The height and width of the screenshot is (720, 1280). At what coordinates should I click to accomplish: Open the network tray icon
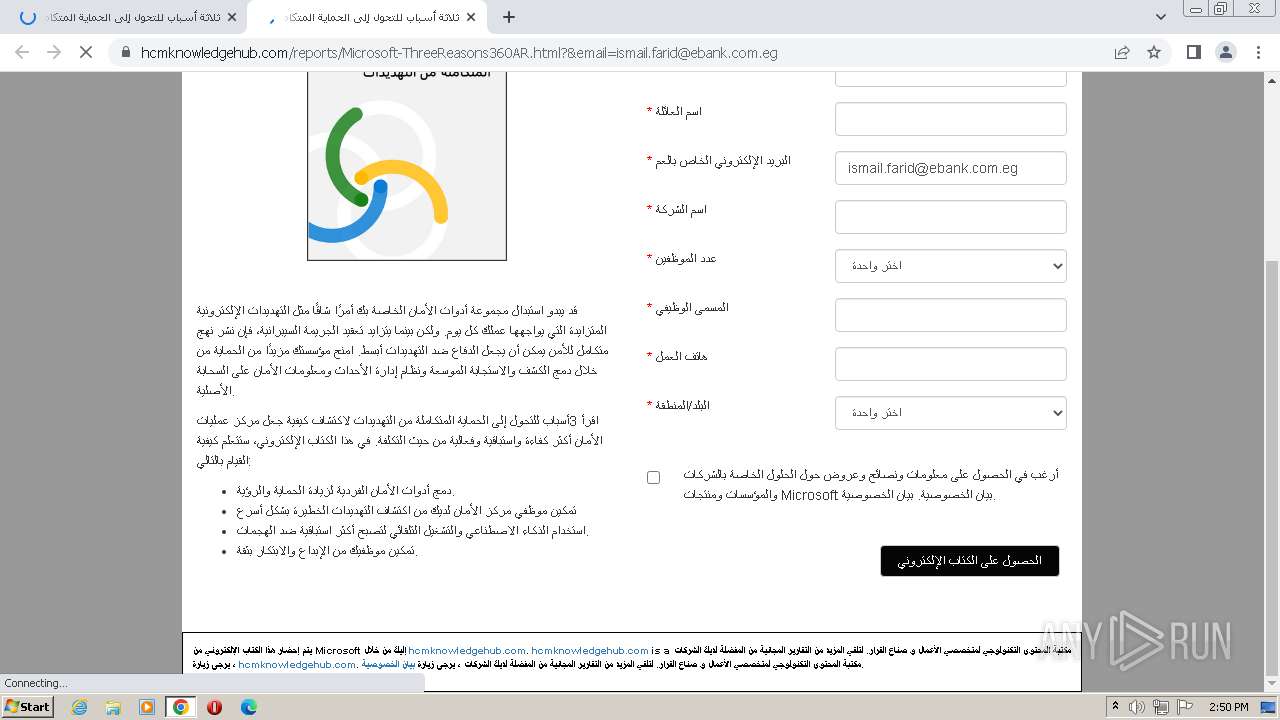[x=1160, y=707]
